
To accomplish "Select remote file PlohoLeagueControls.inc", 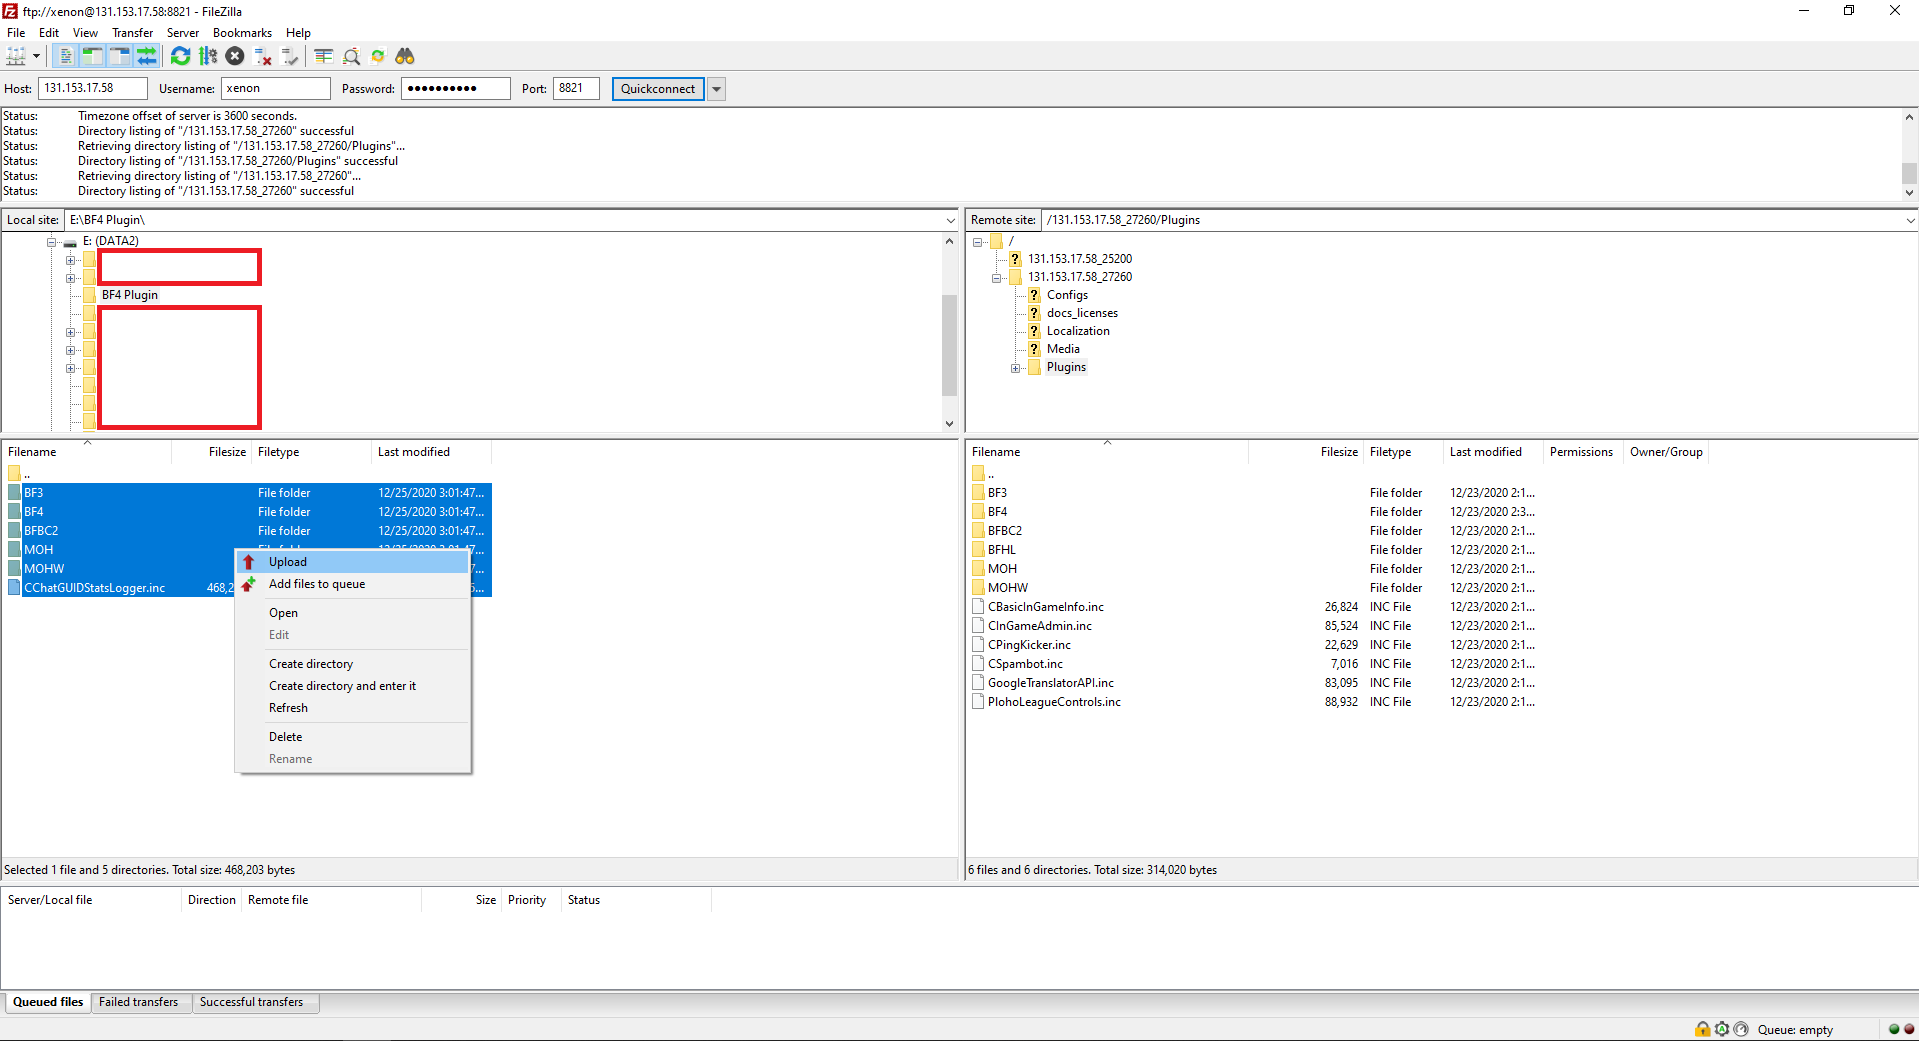I will [1054, 702].
